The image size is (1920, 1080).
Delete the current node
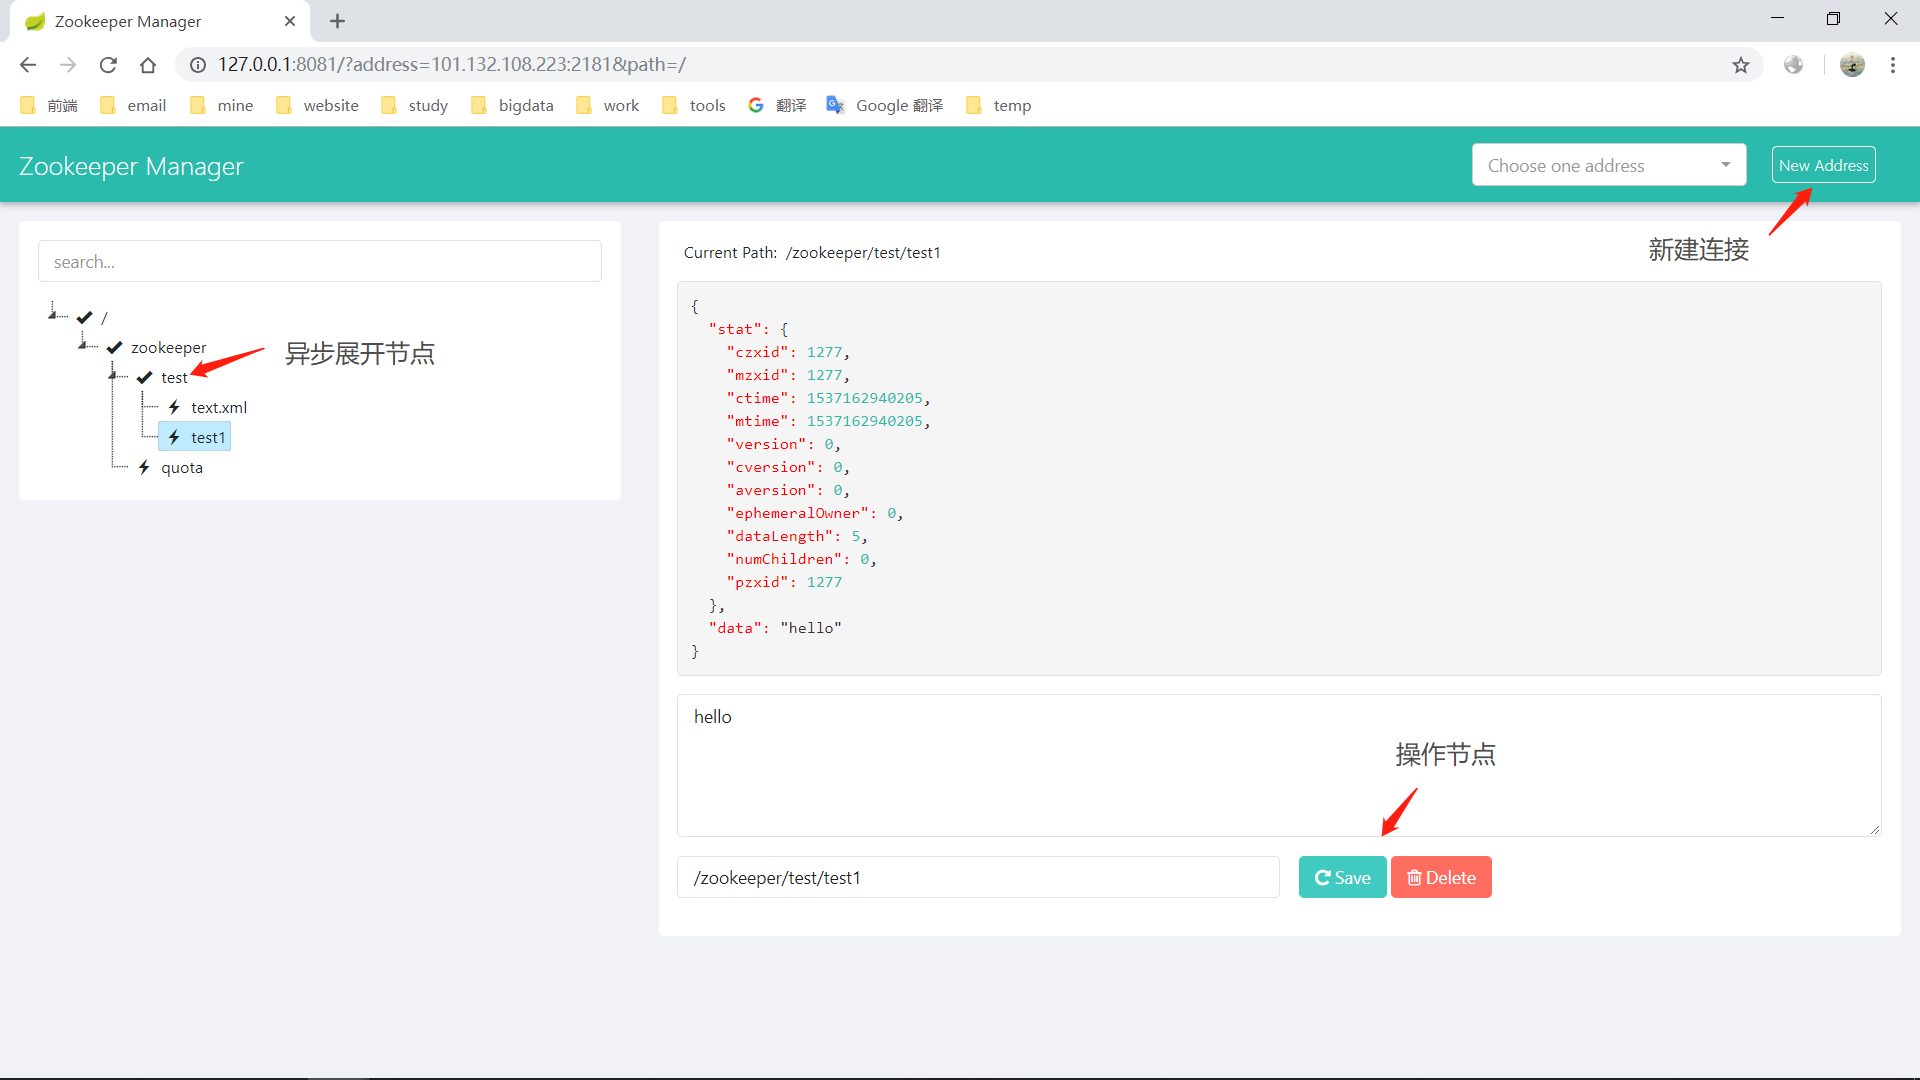coord(1441,877)
